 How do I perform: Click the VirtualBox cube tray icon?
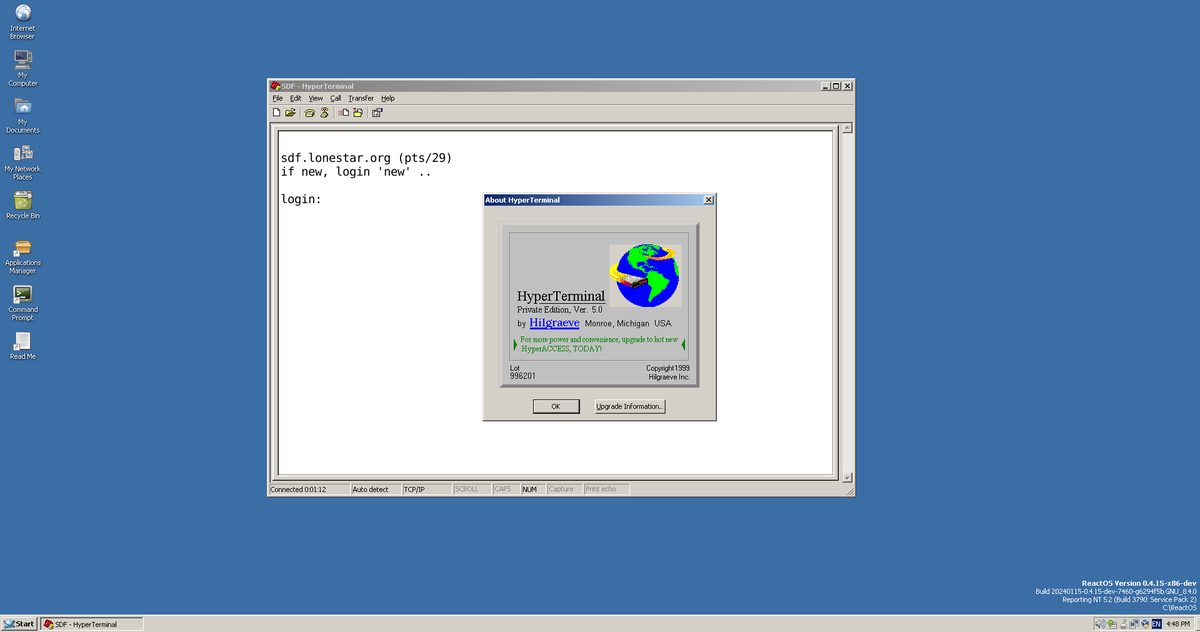(1145, 624)
